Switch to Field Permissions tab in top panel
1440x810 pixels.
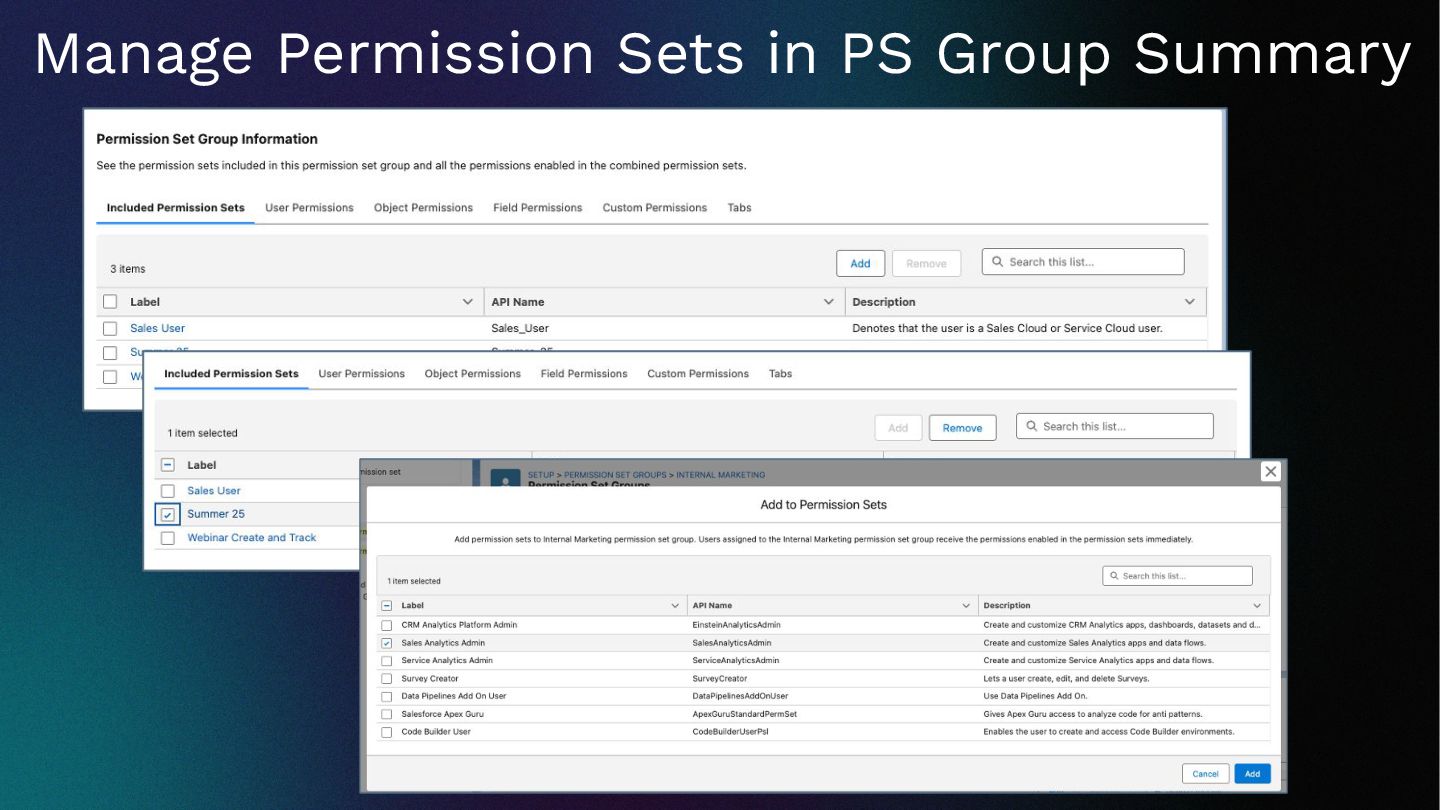537,208
